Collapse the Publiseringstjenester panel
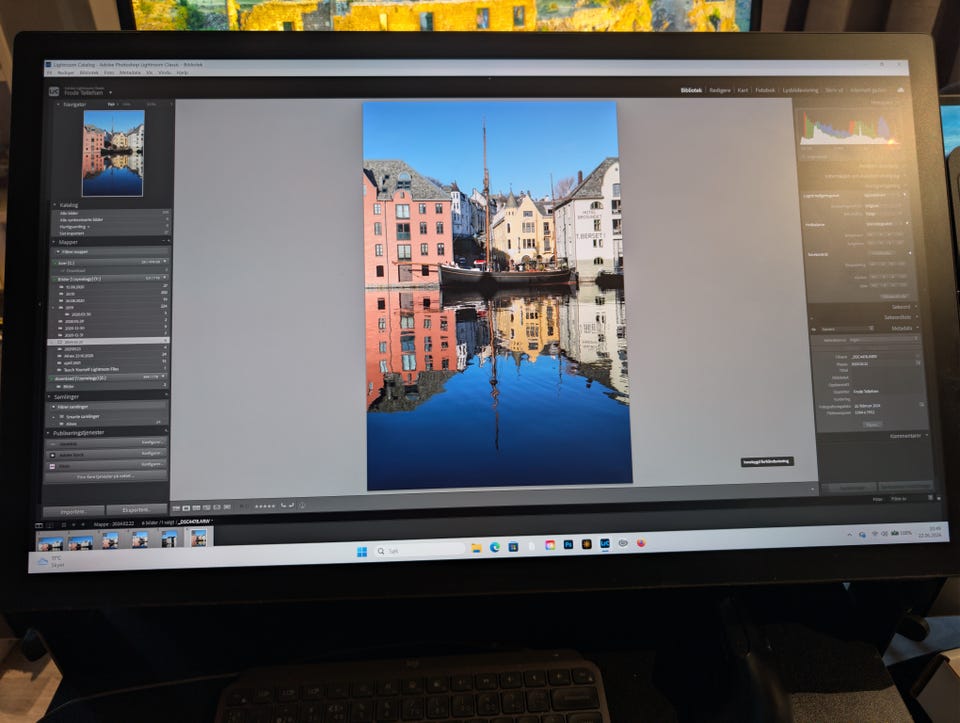This screenshot has height=723, width=960. [x=48, y=432]
